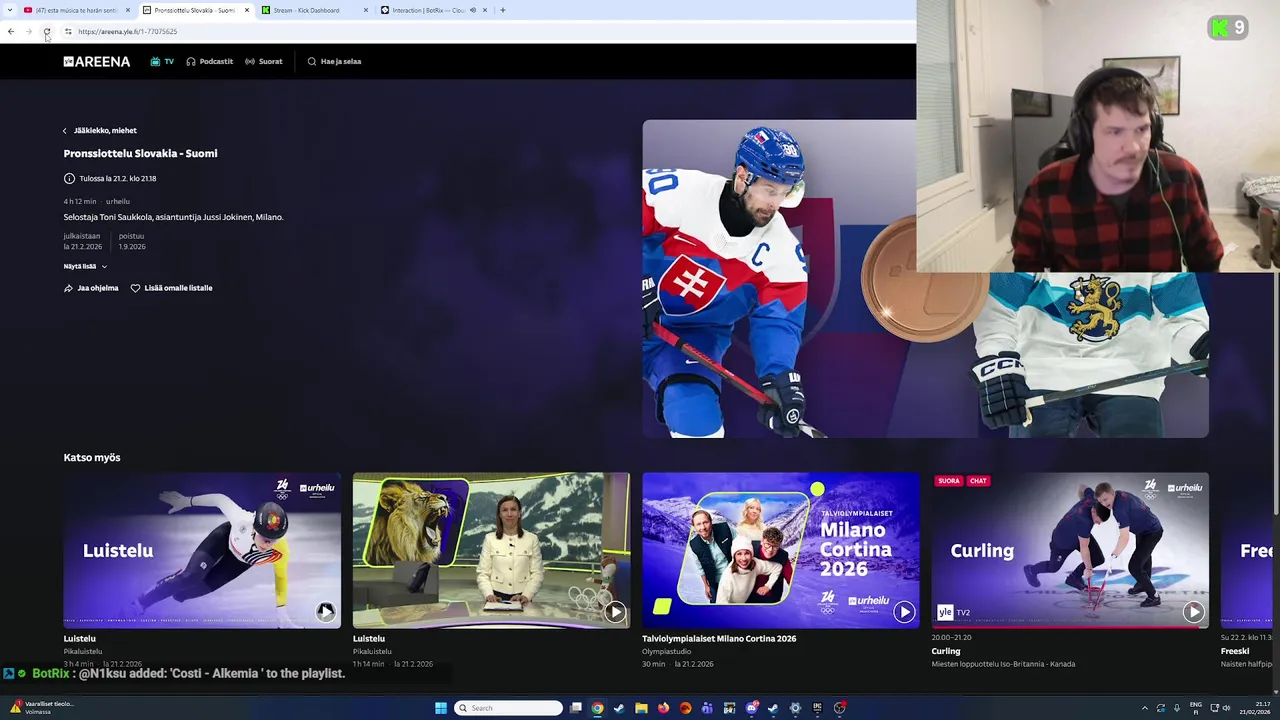
Task: Play the live Curling card
Action: click(1193, 612)
